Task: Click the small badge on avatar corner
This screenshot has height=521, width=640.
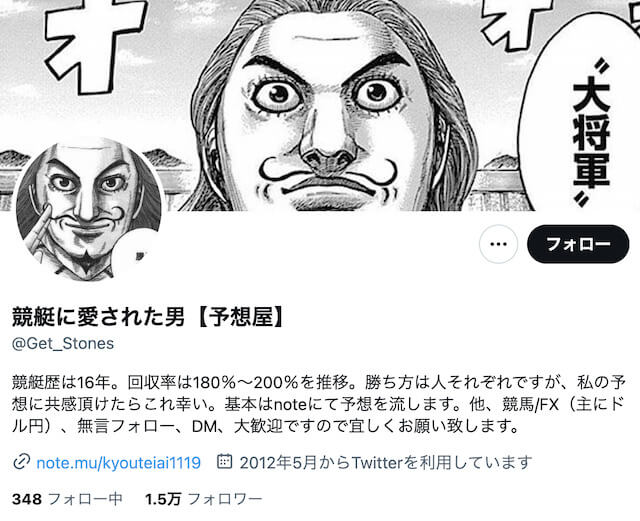Action: tap(137, 255)
